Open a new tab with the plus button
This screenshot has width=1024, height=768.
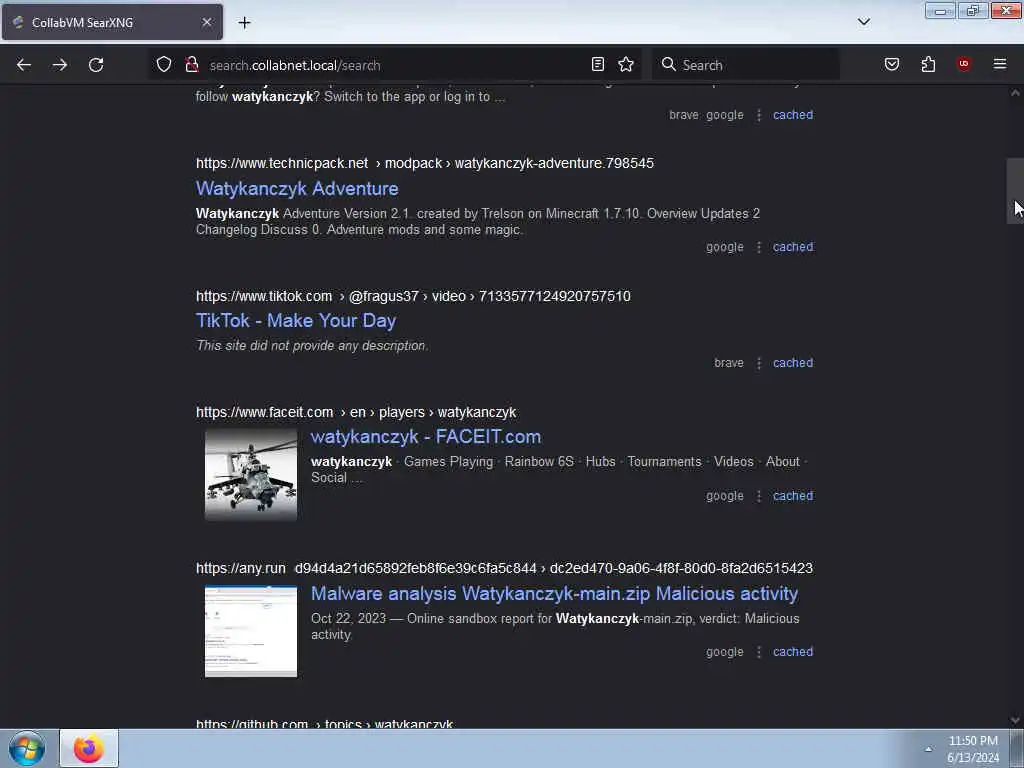[244, 22]
